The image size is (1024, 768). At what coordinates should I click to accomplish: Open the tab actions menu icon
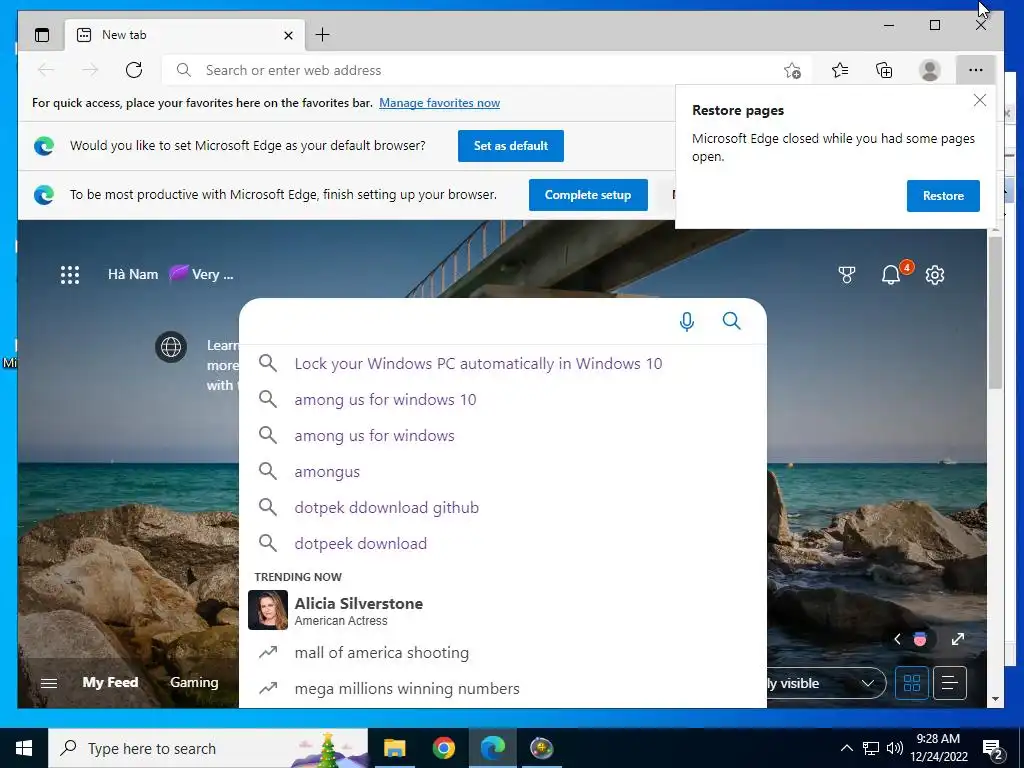coord(42,35)
